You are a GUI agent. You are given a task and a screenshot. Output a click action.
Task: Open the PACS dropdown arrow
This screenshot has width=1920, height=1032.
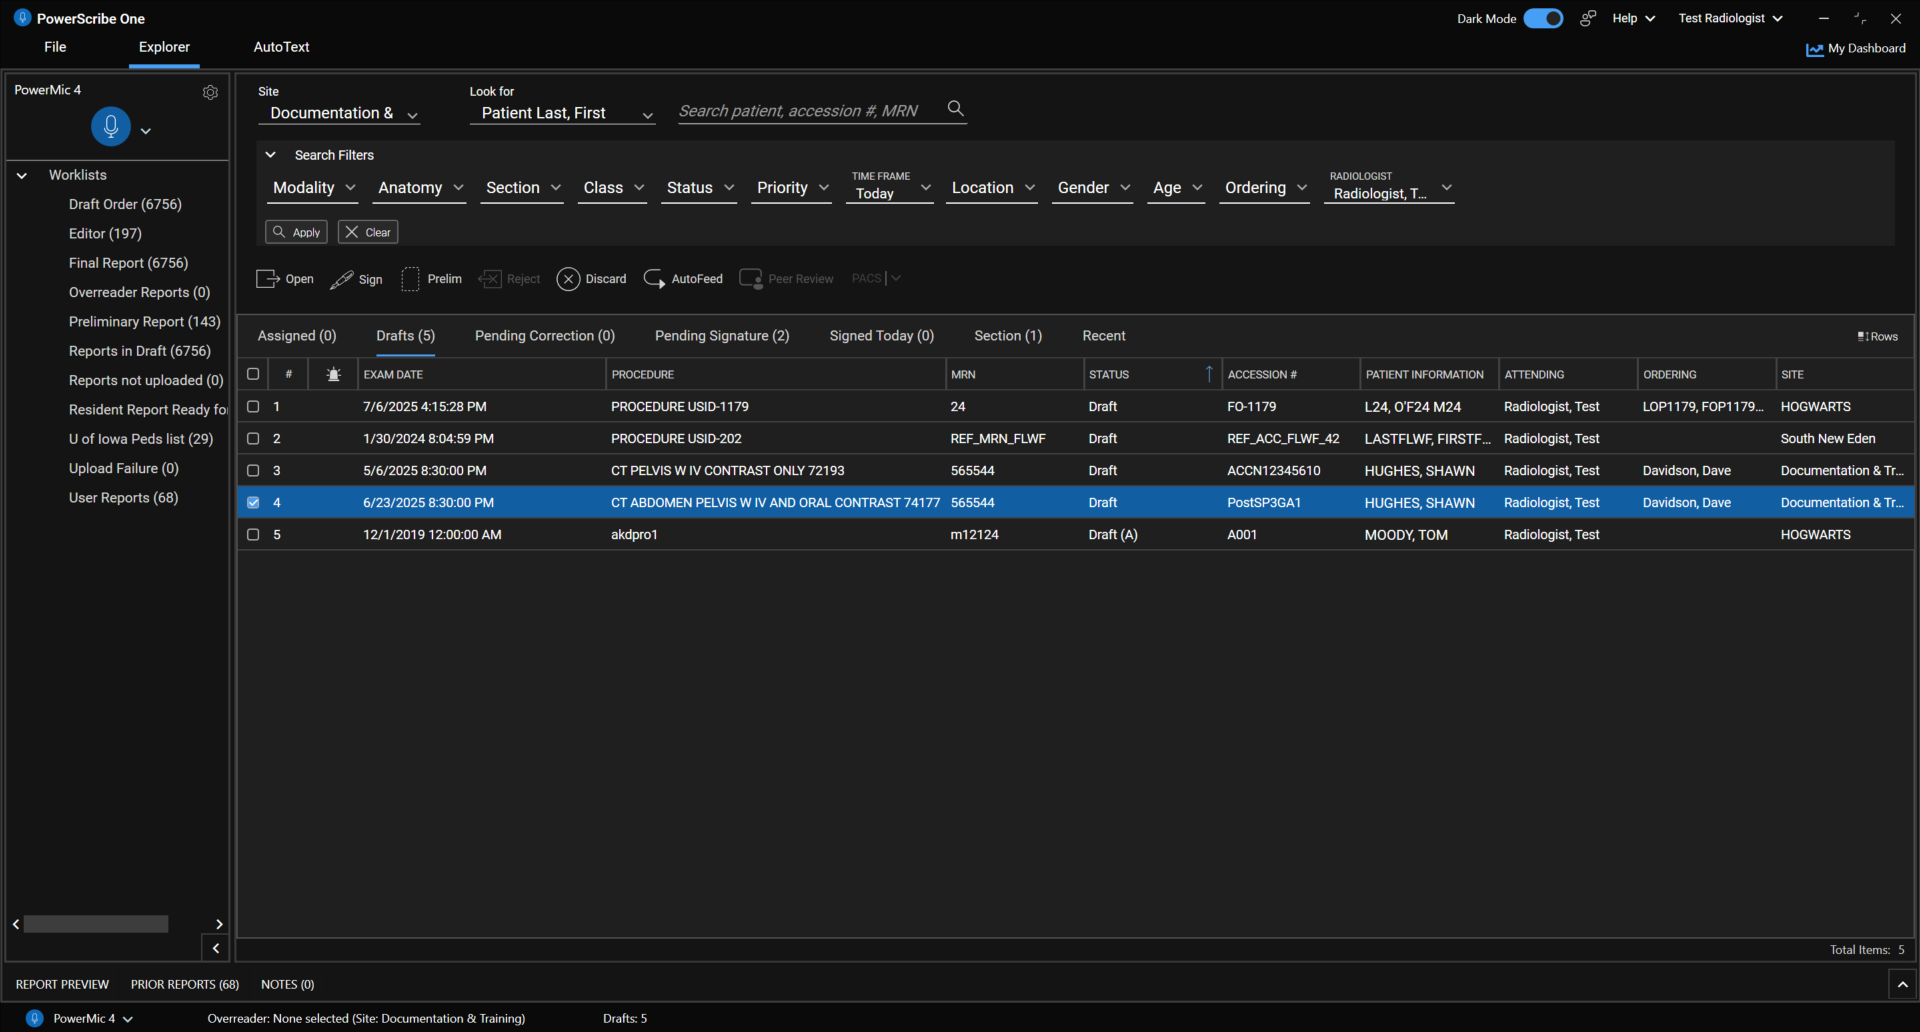tap(896, 279)
